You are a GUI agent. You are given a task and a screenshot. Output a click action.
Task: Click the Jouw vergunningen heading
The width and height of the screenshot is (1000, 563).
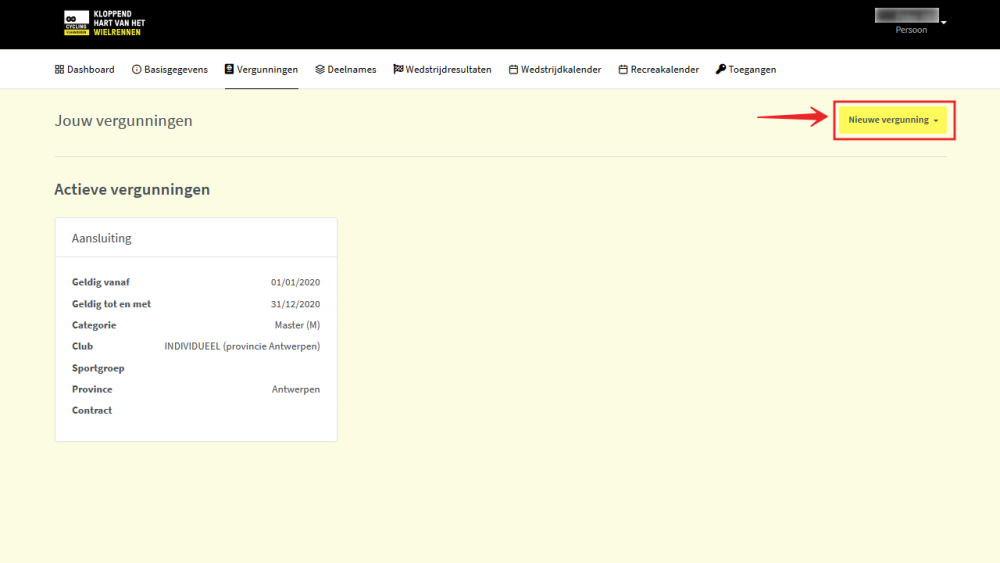click(x=124, y=121)
